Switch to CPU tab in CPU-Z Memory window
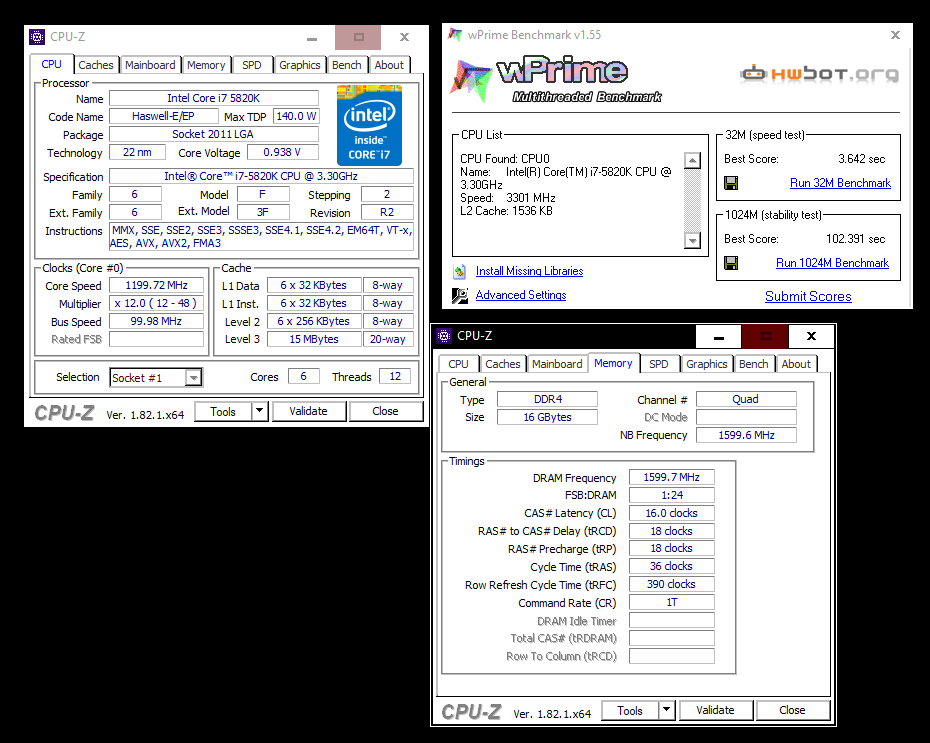The image size is (930, 743). point(458,364)
